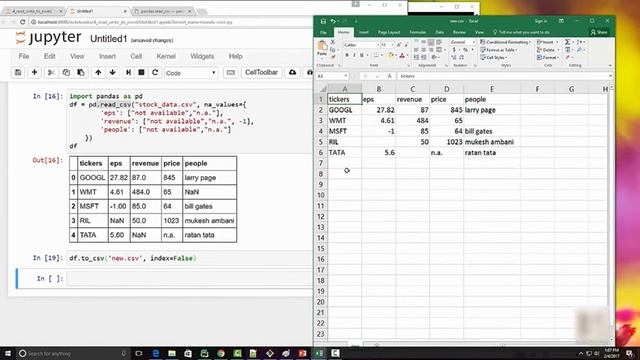Open the Jupyter File menu
The width and height of the screenshot is (640, 360).
[24, 56]
